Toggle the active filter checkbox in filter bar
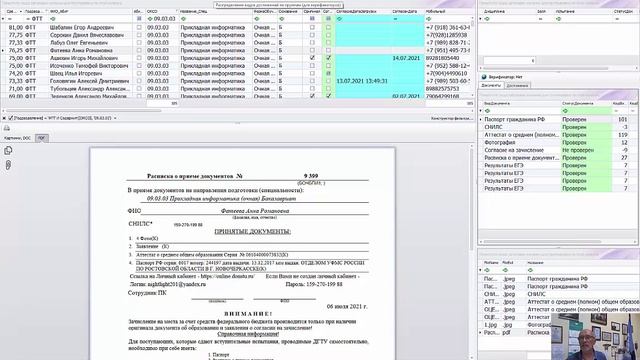Viewport: 640px width, 360px height. tap(11, 118)
